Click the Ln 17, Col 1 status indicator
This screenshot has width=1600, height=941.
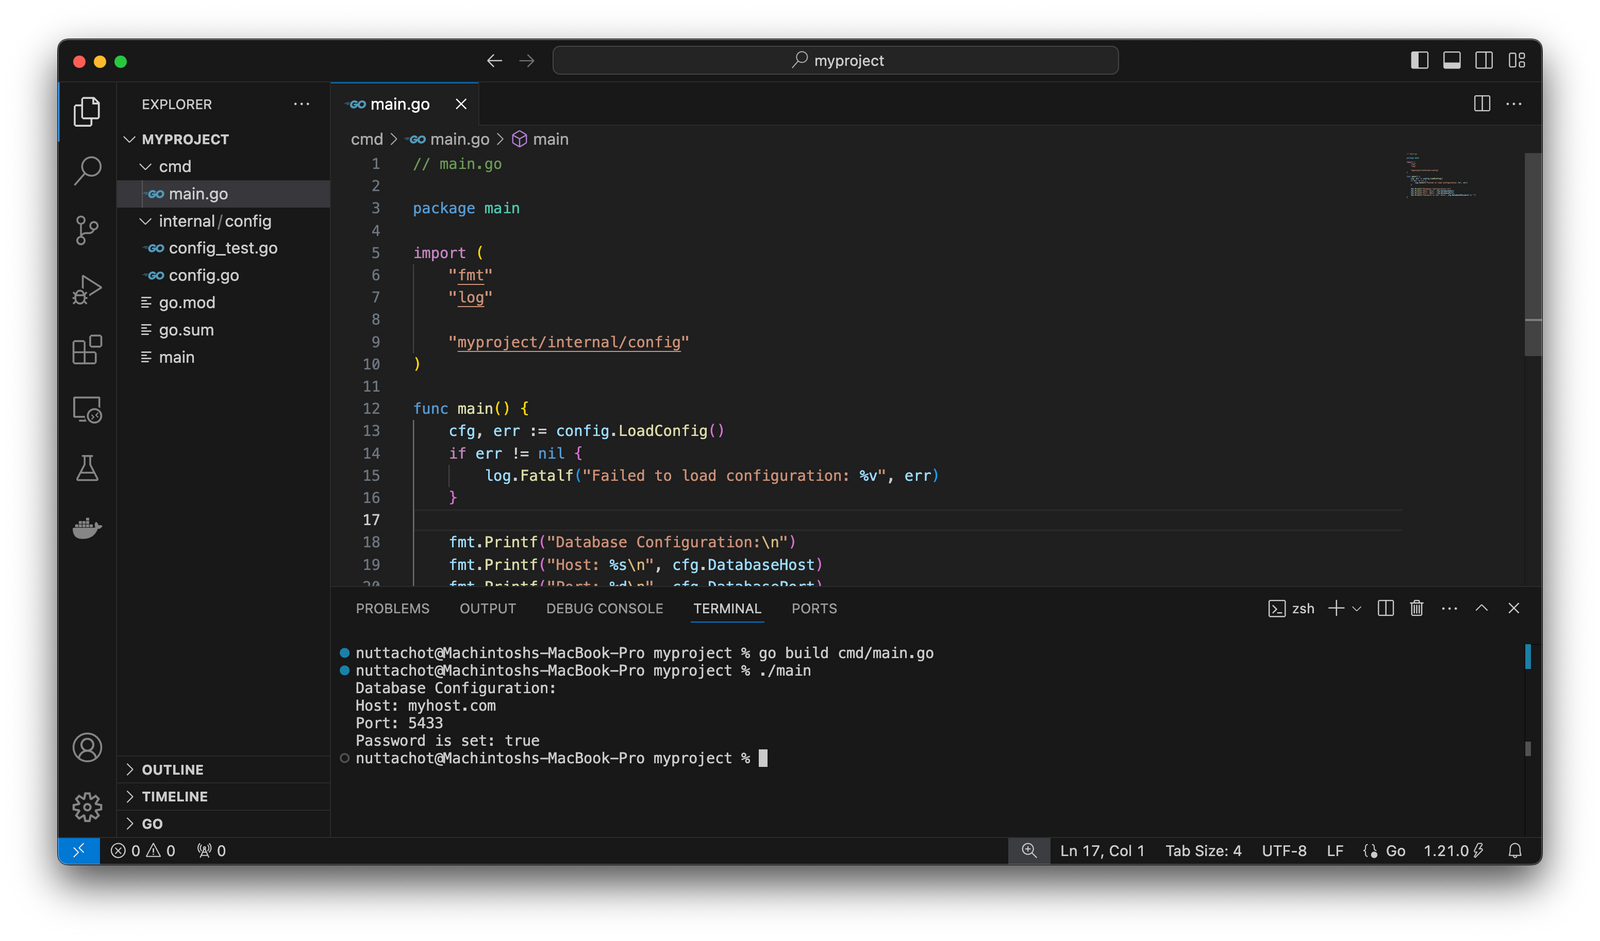click(1102, 851)
